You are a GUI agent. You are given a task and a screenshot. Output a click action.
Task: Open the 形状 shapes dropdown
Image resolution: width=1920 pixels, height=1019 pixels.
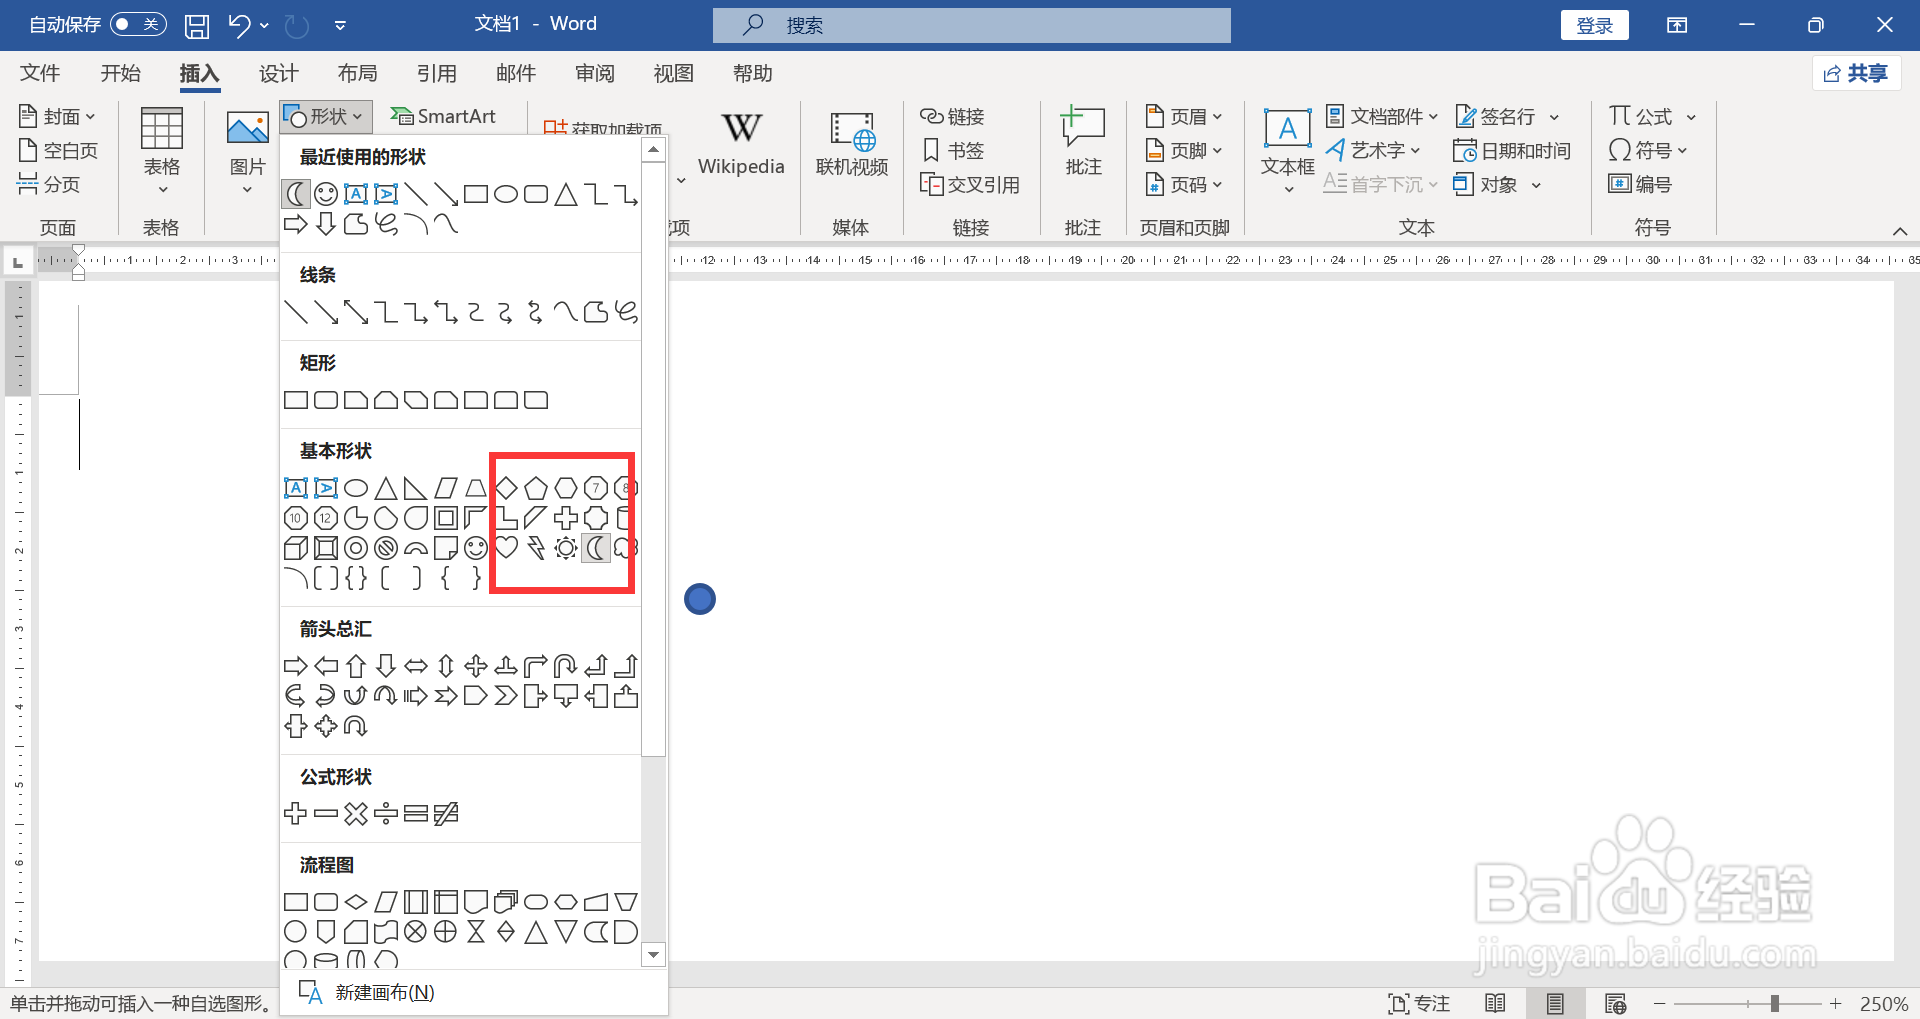[x=326, y=116]
